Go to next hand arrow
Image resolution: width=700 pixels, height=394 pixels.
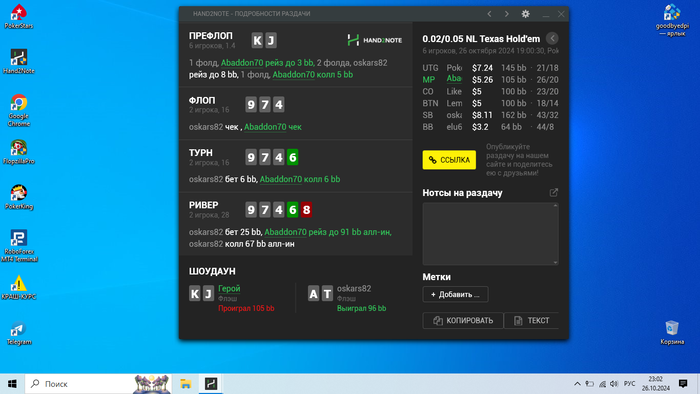pos(506,14)
